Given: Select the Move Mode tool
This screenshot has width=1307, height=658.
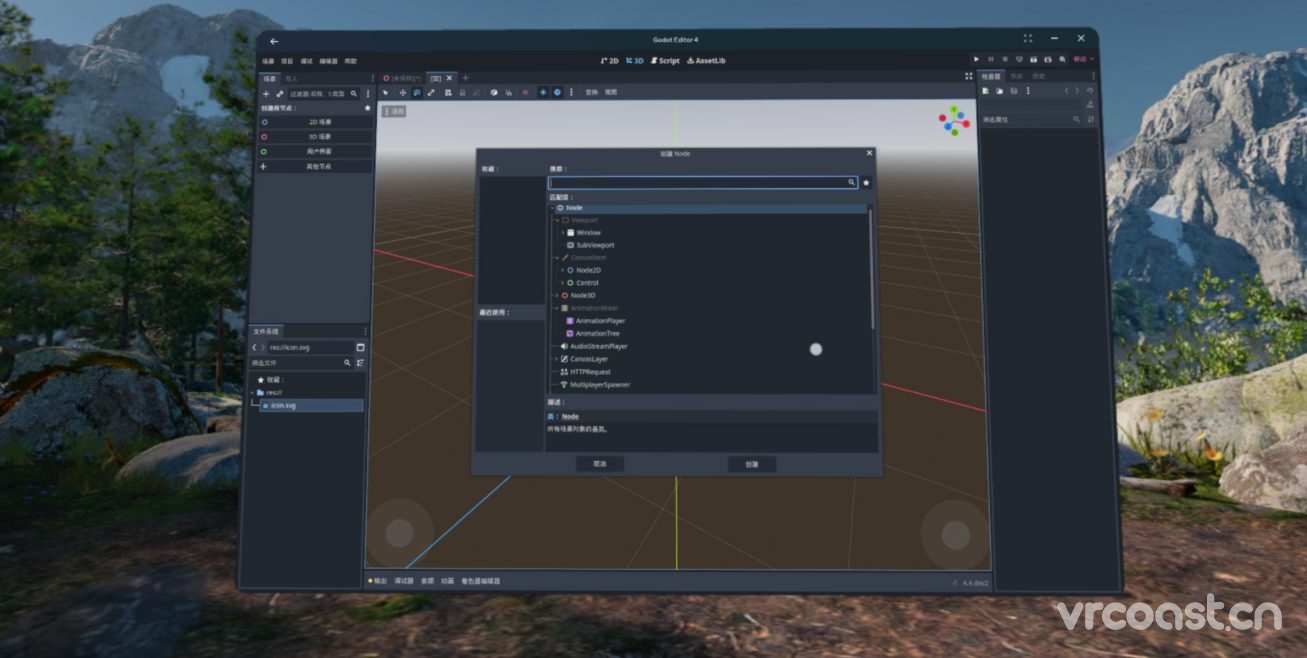Looking at the screenshot, I should pyautogui.click(x=403, y=92).
